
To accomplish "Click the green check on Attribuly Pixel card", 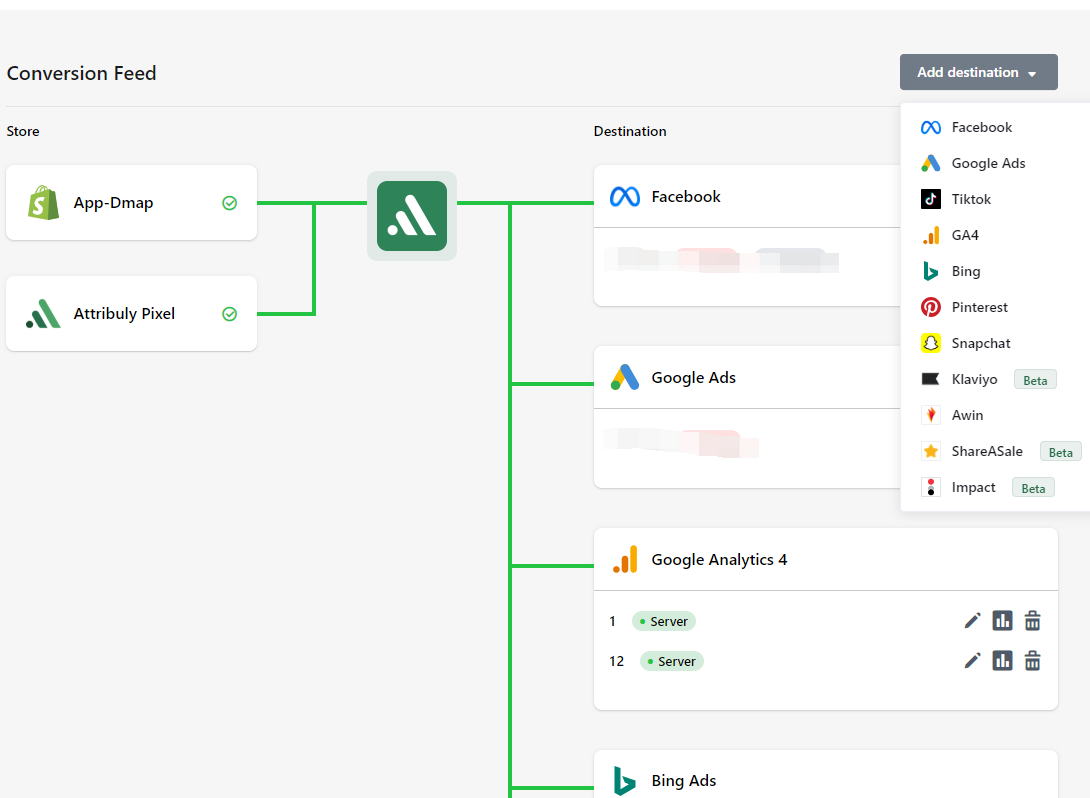I will [230, 314].
